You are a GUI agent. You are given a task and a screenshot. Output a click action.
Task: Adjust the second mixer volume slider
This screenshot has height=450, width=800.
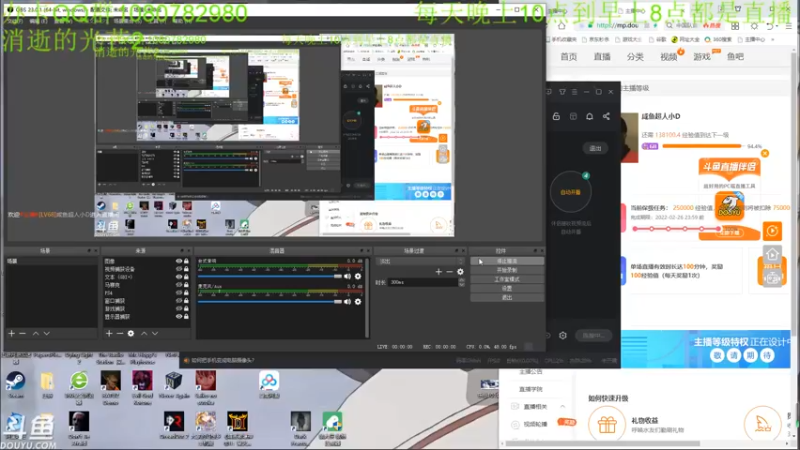270,302
